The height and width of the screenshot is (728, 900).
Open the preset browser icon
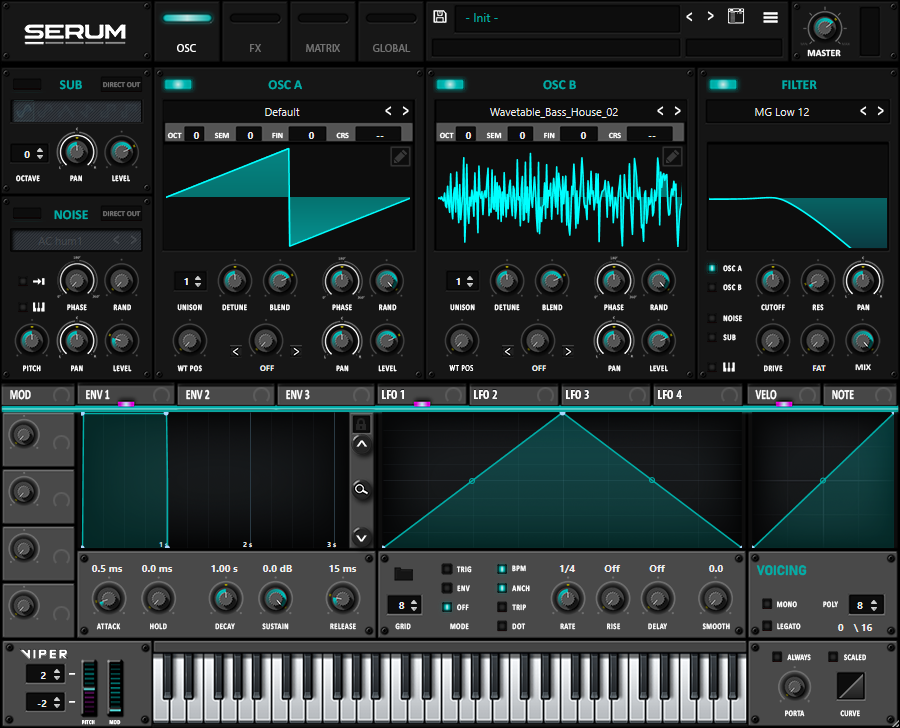[x=736, y=17]
